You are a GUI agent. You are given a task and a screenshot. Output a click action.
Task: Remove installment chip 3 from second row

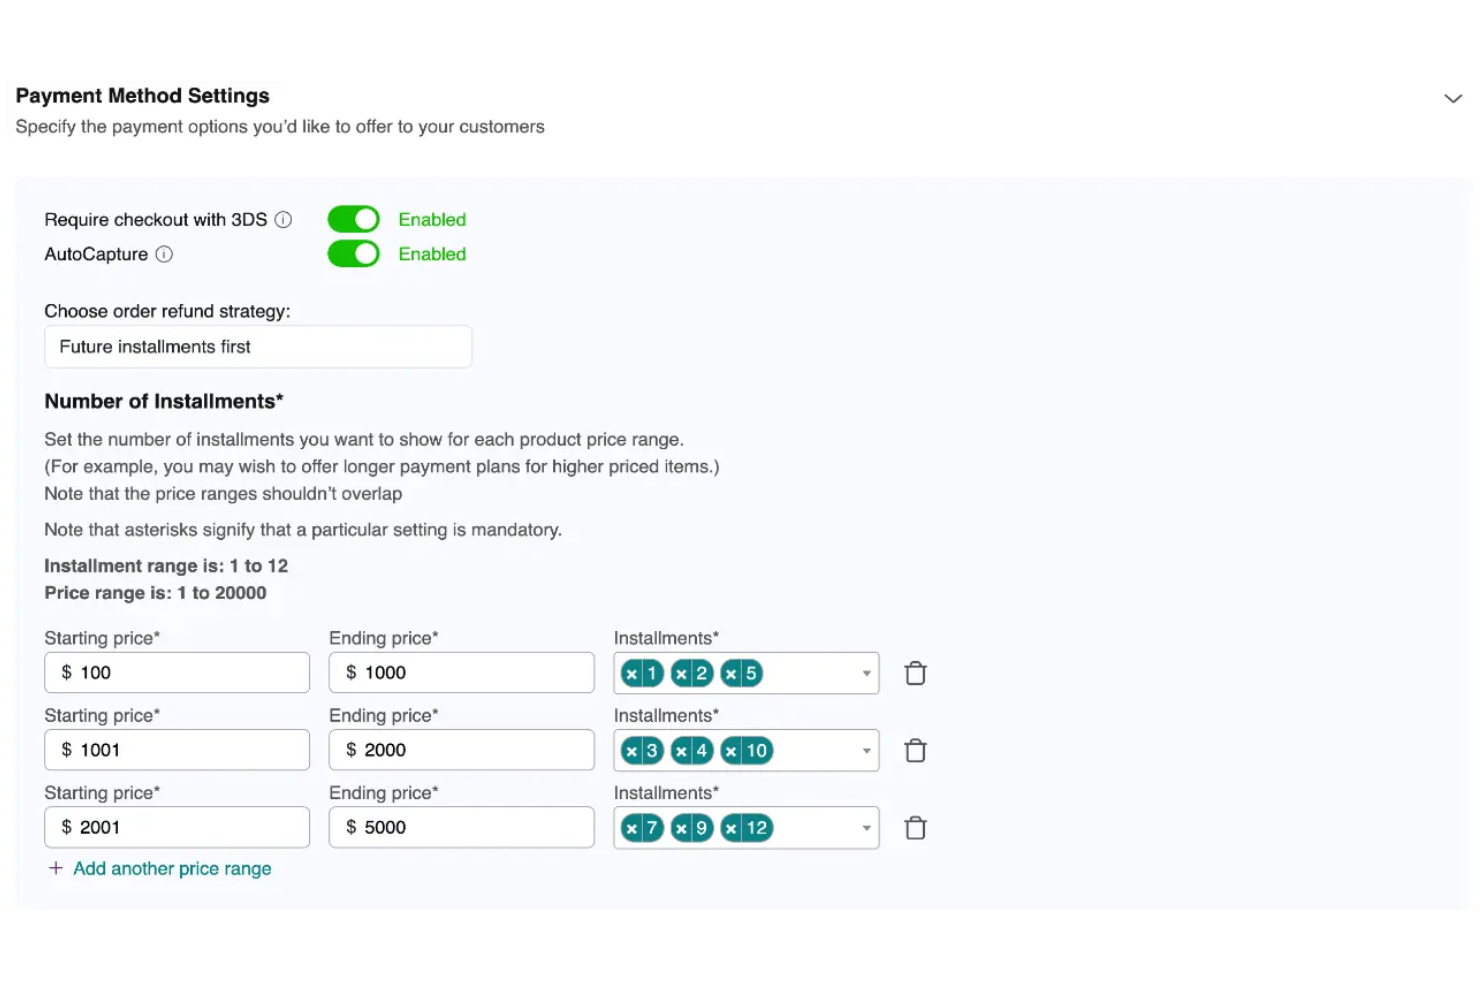pos(631,750)
